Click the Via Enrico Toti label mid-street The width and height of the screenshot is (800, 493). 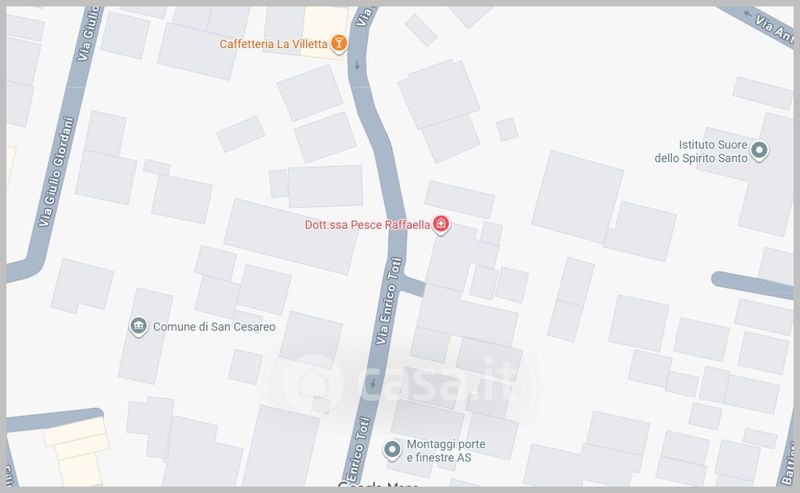pos(389,301)
